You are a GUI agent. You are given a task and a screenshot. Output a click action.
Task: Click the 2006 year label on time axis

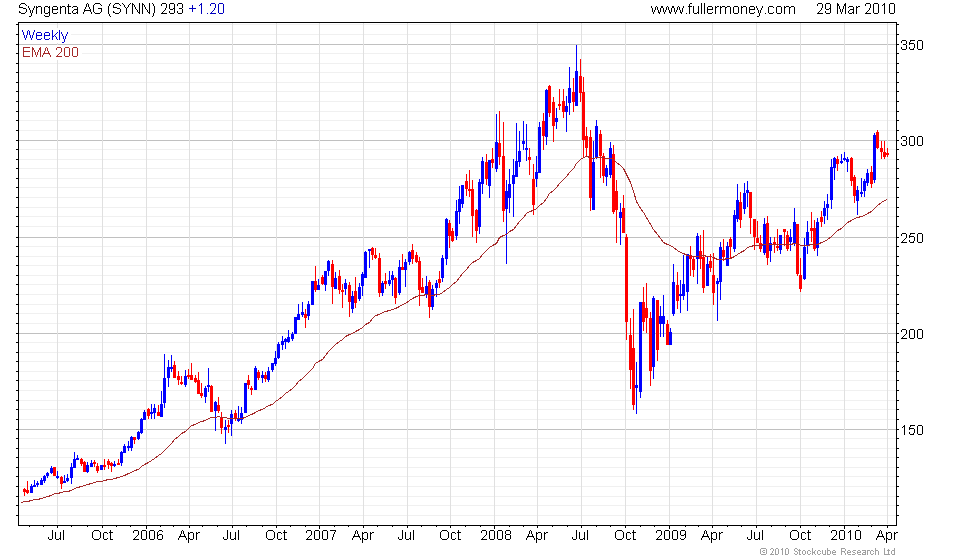coord(148,536)
